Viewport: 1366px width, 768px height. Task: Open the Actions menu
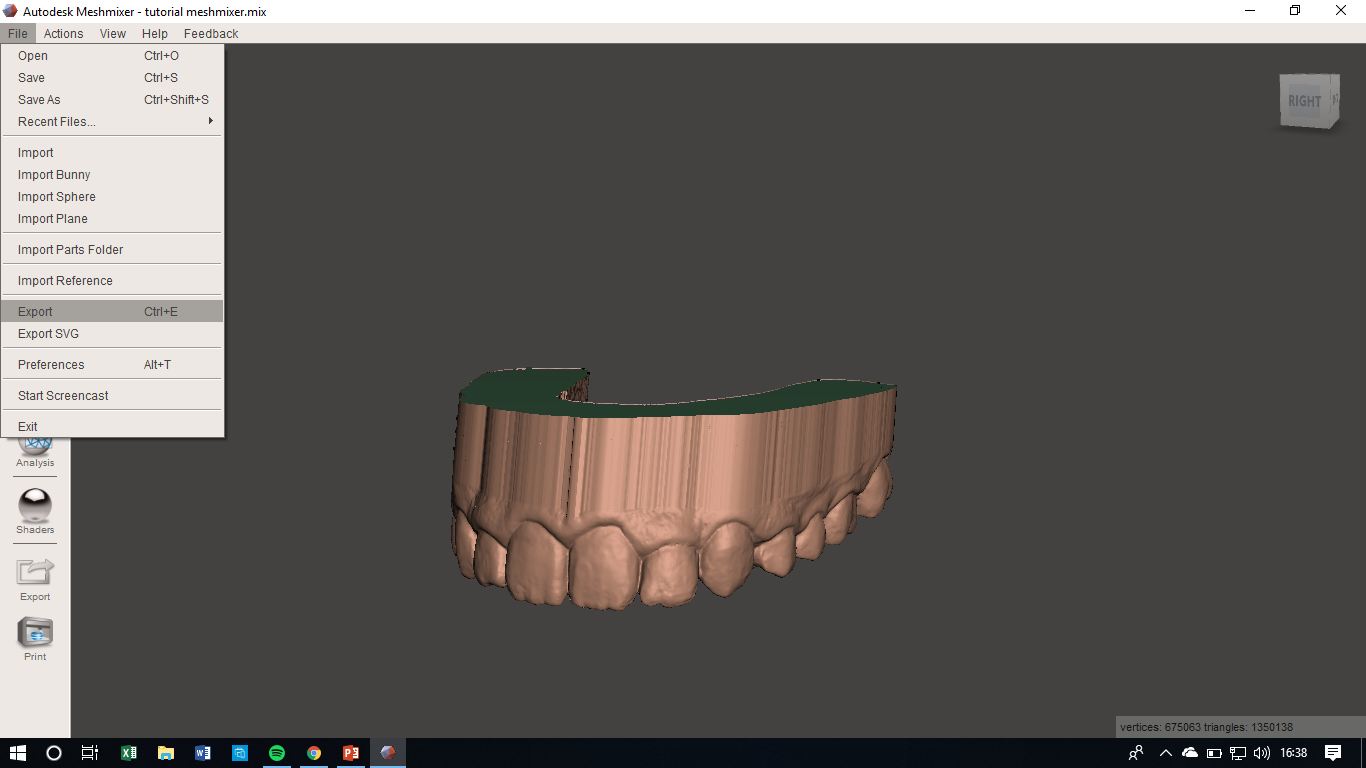point(63,33)
